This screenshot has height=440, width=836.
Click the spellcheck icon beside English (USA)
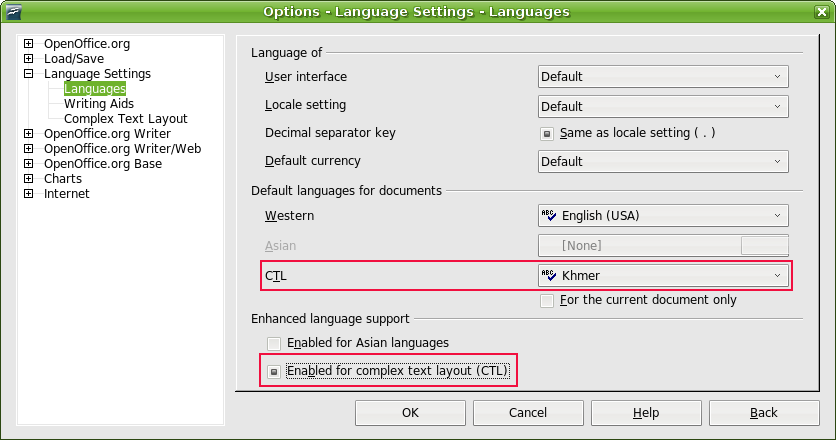pyautogui.click(x=549, y=215)
